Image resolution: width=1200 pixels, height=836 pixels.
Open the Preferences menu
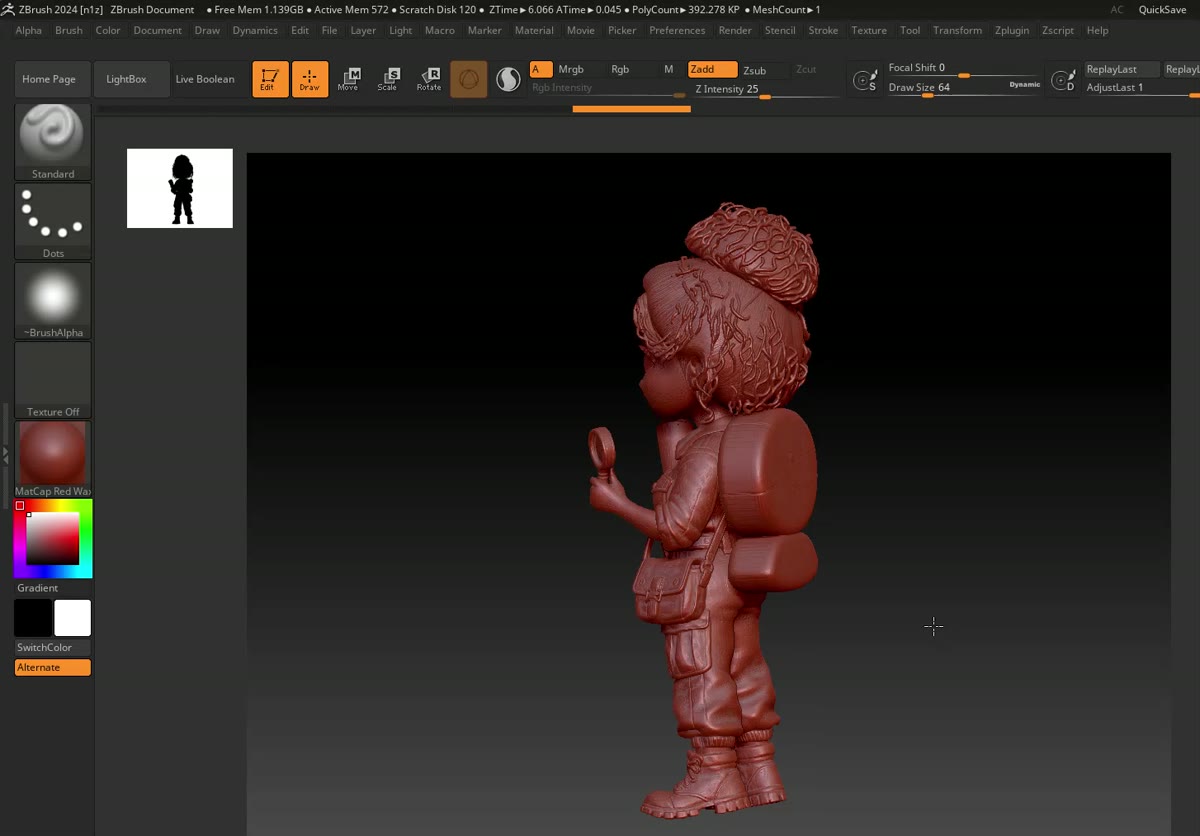coord(677,30)
